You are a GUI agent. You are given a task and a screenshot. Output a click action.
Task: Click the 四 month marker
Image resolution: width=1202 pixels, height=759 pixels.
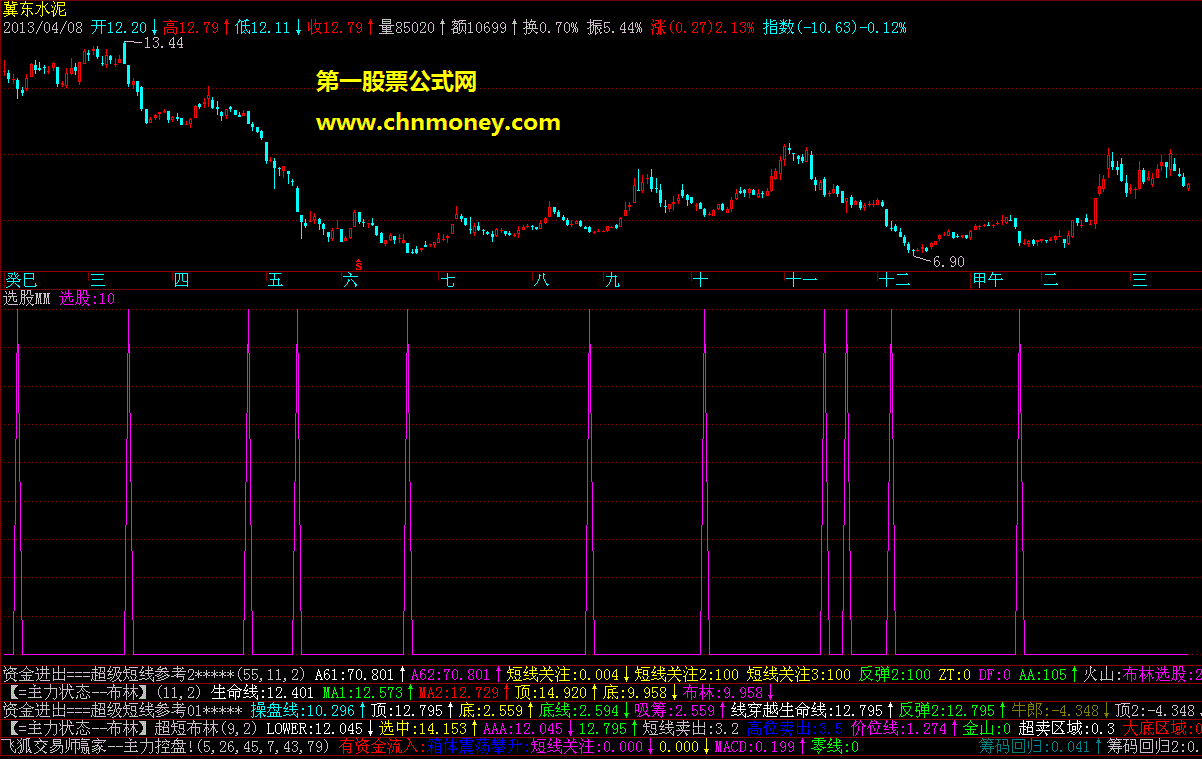click(x=181, y=280)
